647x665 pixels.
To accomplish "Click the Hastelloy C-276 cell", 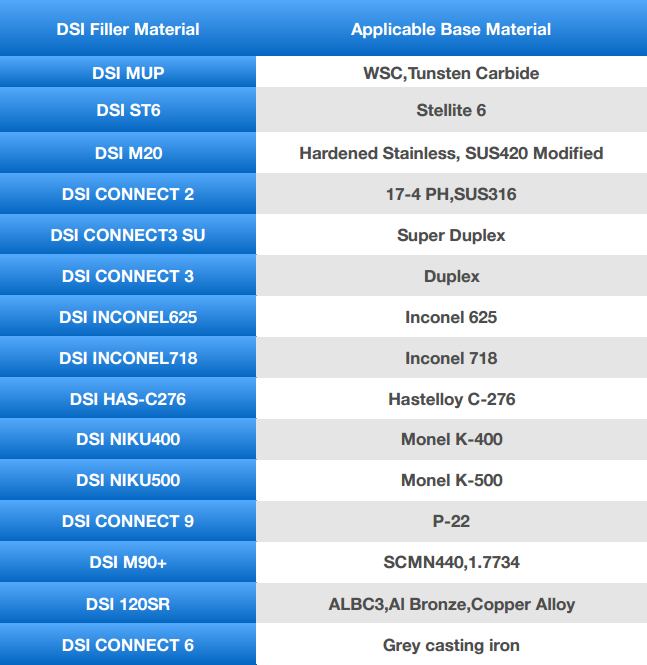I will tap(451, 399).
